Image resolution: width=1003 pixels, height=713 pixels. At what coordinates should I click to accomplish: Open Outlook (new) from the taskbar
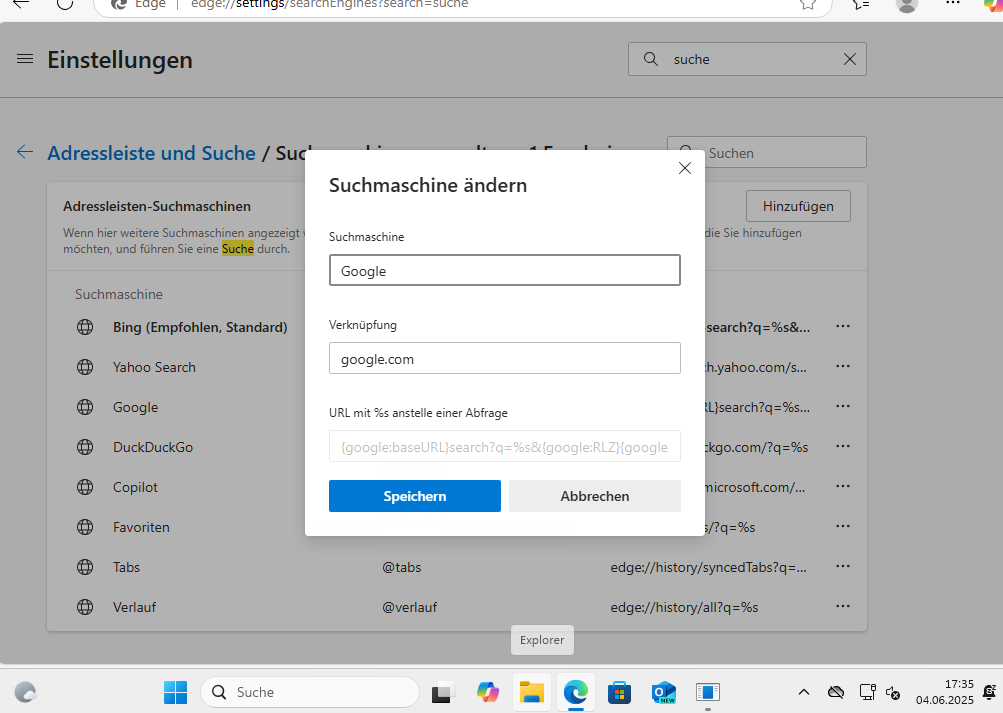coord(663,693)
